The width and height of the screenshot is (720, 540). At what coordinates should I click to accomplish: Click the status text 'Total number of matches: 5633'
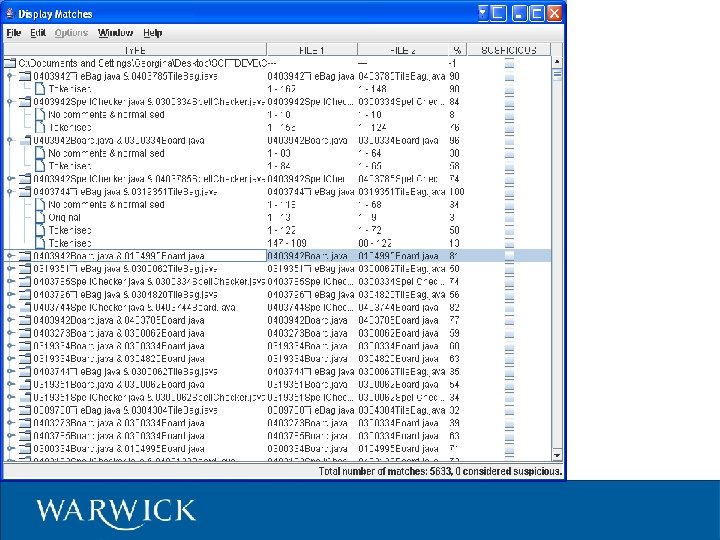click(386, 471)
